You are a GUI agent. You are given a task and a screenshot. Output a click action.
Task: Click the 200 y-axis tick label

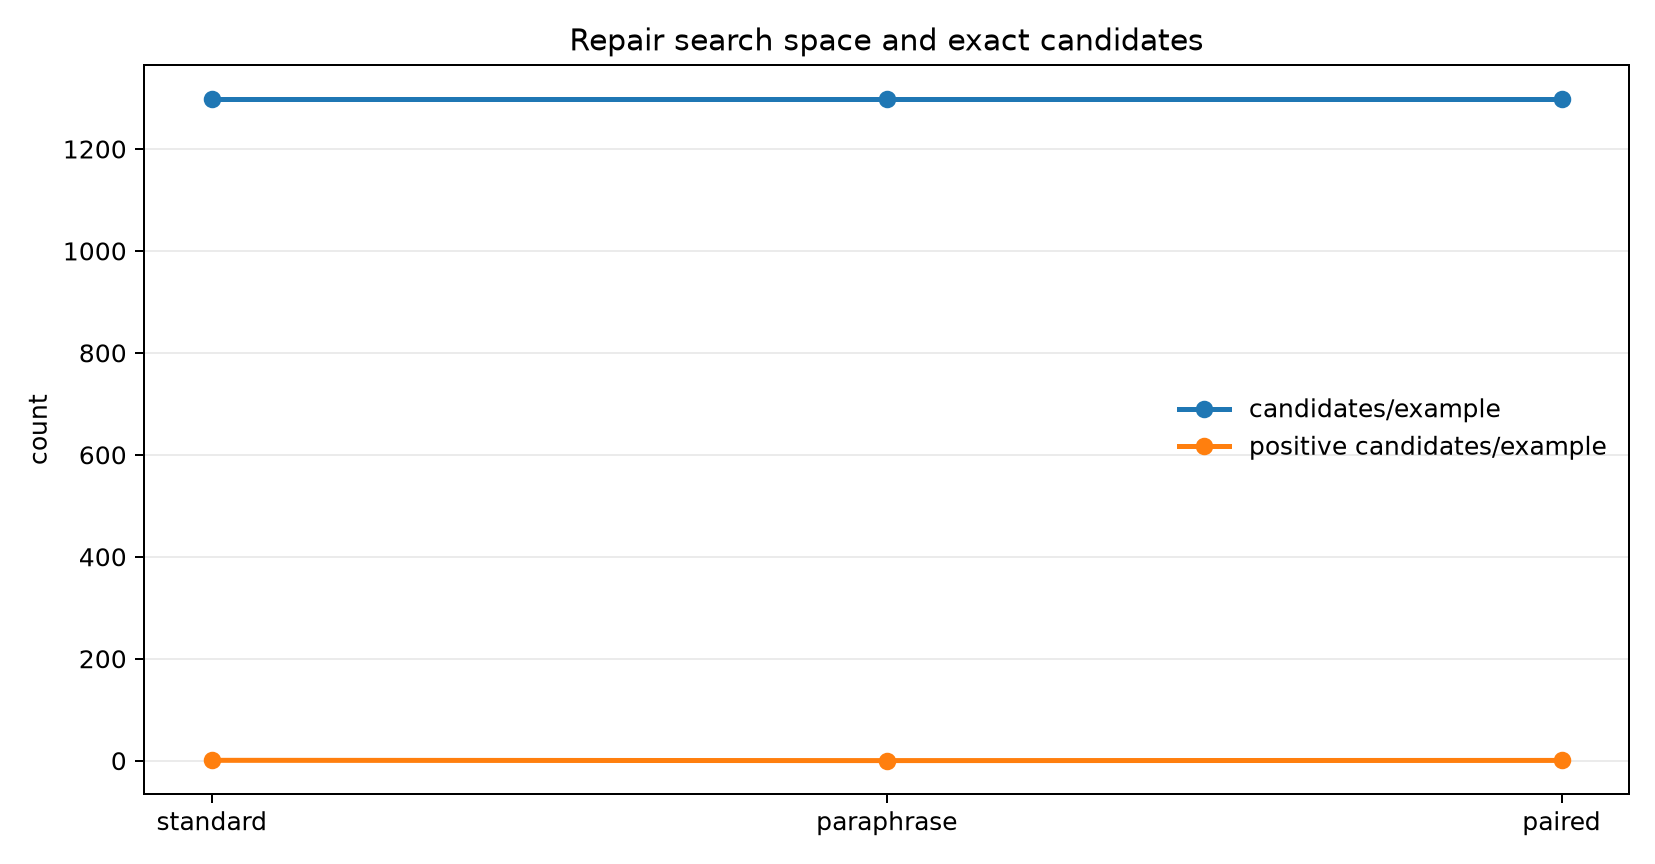pyautogui.click(x=103, y=659)
